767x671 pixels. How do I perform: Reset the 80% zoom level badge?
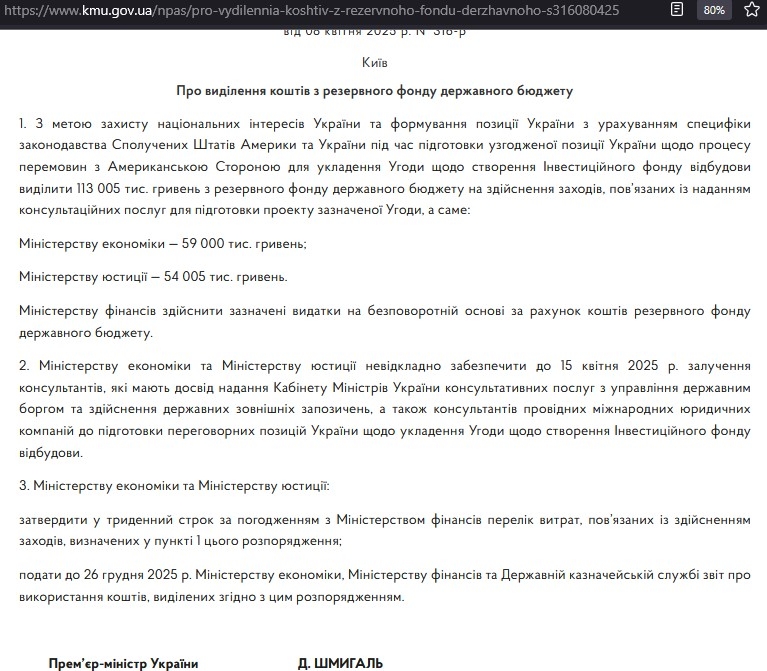714,10
